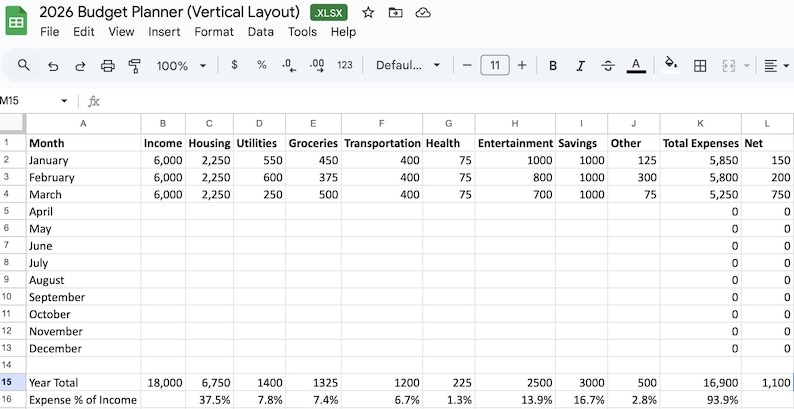Select column A header
The height and width of the screenshot is (409, 794).
84,123
